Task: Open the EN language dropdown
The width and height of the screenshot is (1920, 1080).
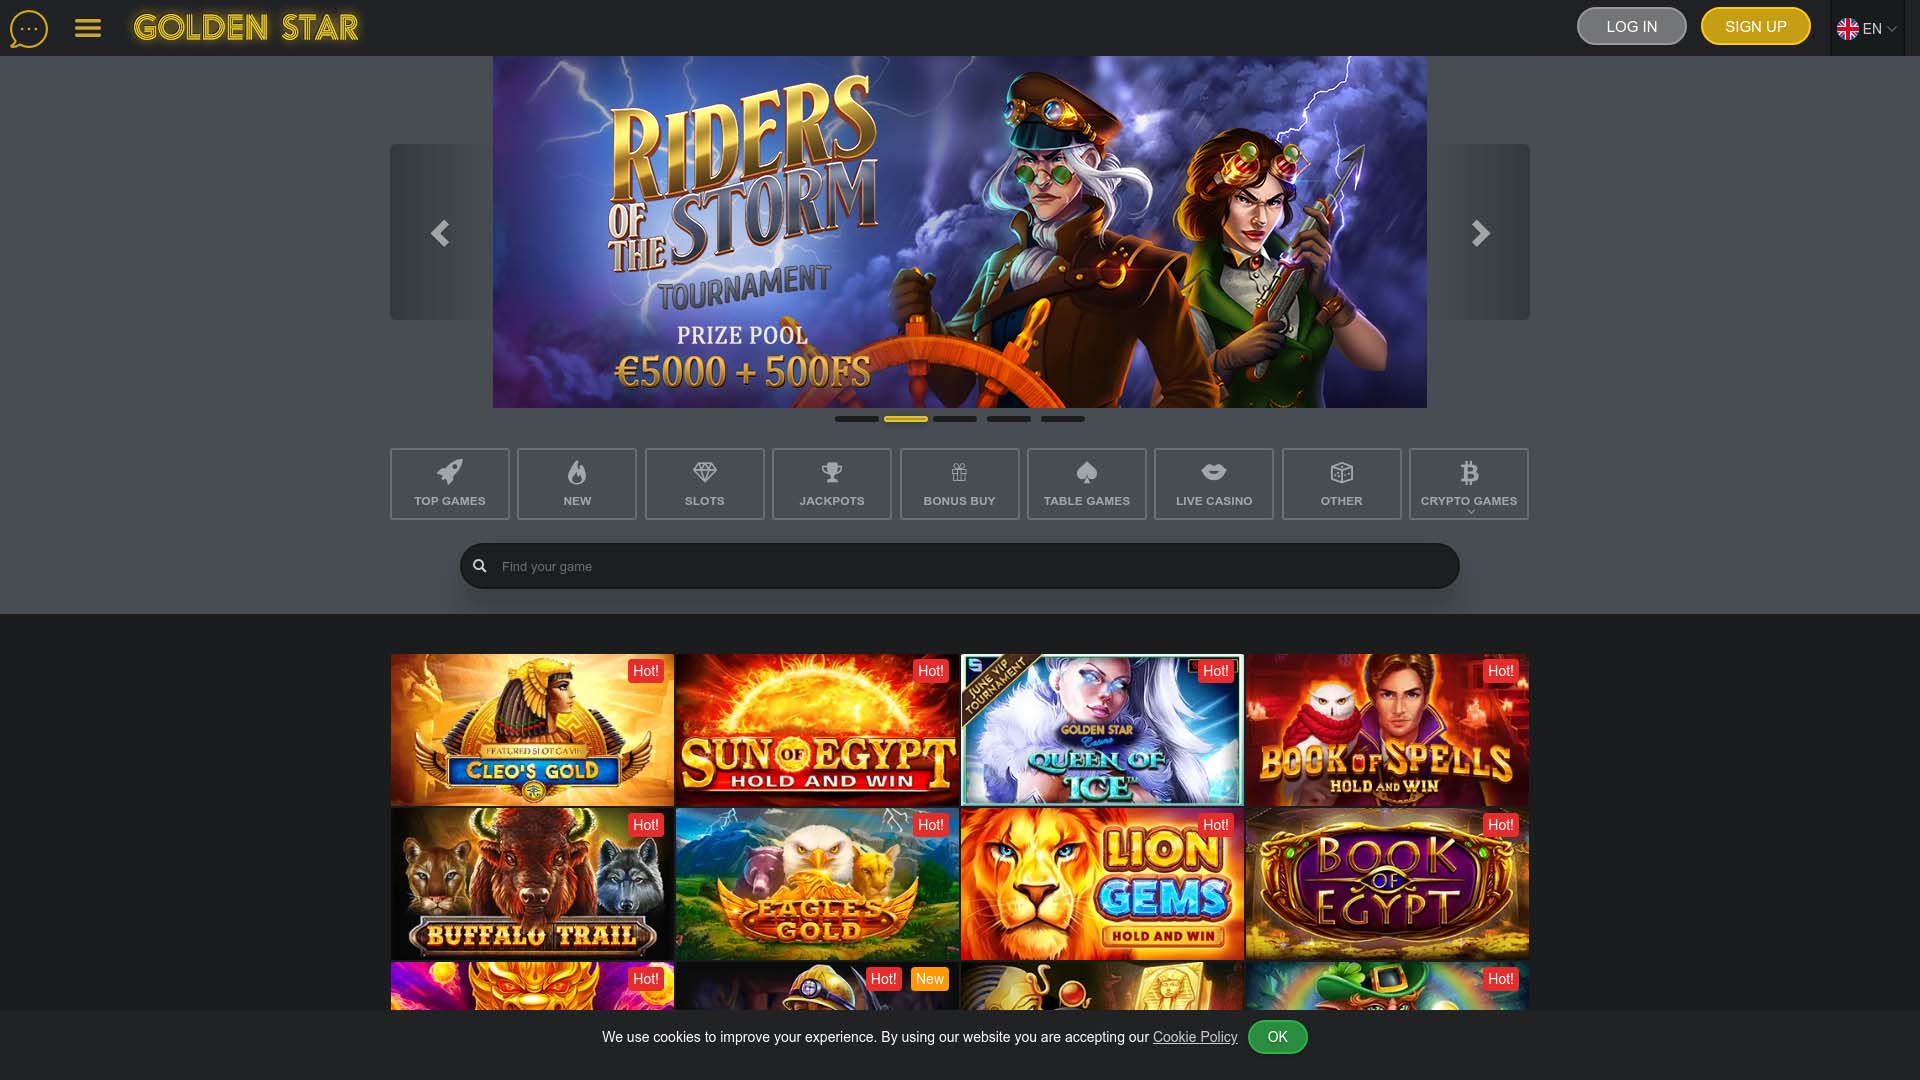Action: [1866, 29]
